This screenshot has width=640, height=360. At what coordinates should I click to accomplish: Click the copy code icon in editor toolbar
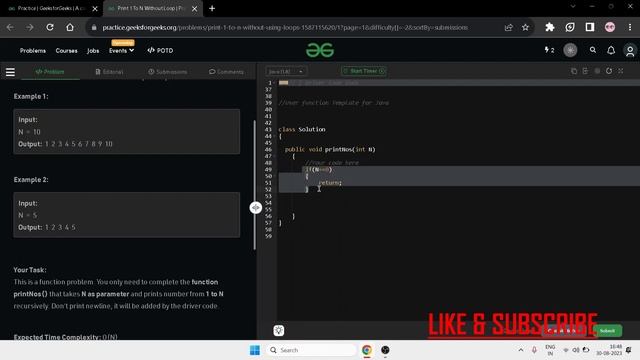point(574,71)
